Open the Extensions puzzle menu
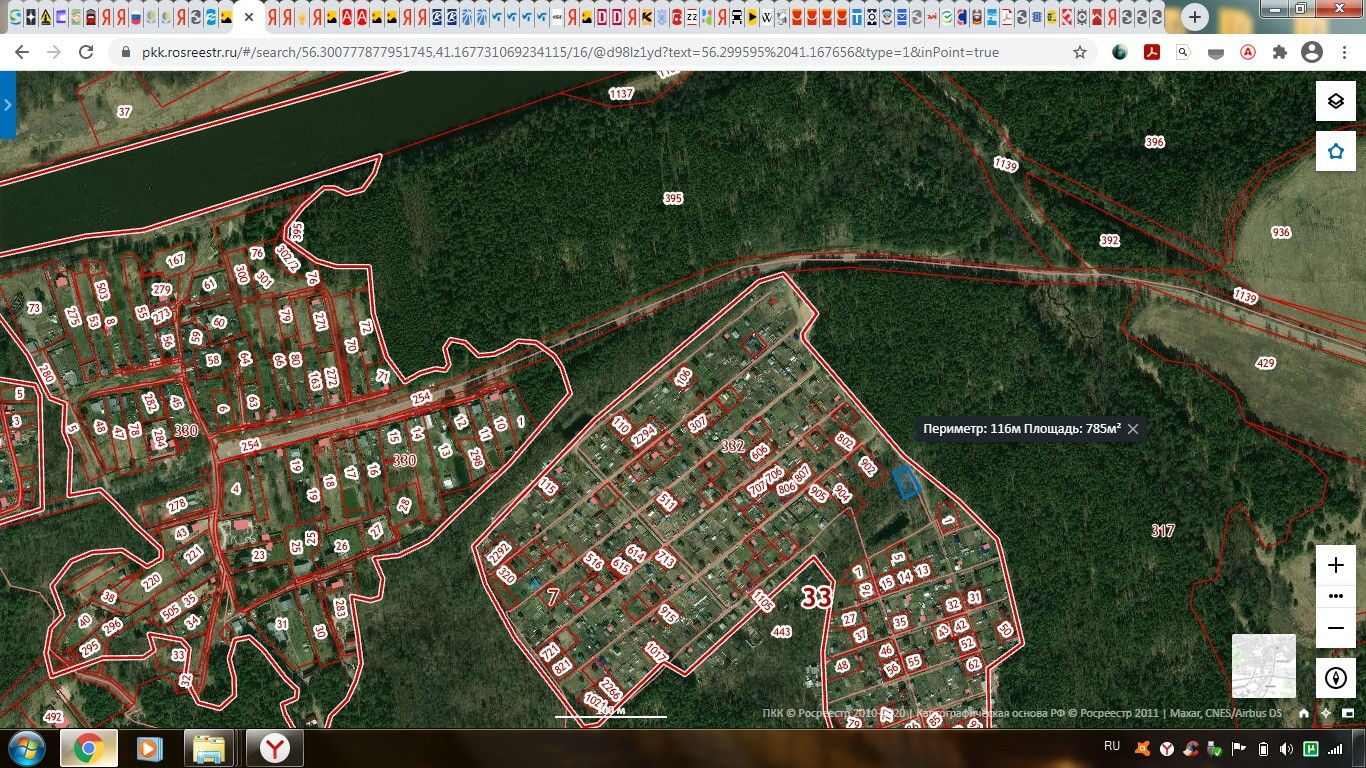This screenshot has height=768, width=1366. (1280, 52)
